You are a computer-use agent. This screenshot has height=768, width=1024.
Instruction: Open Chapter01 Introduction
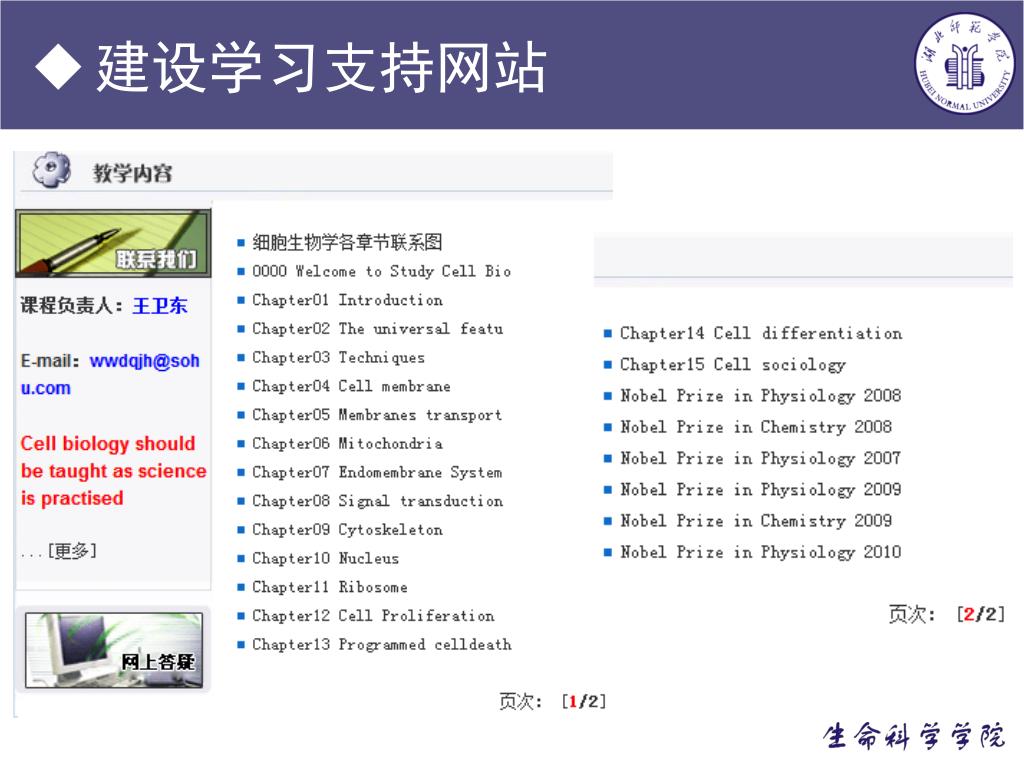pyautogui.click(x=347, y=300)
